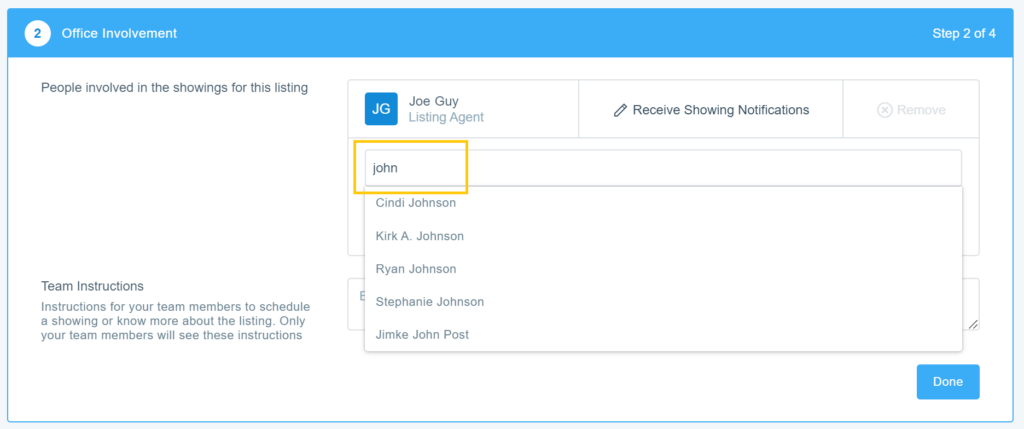Click the Receive Showing Notifications label

[x=720, y=110]
